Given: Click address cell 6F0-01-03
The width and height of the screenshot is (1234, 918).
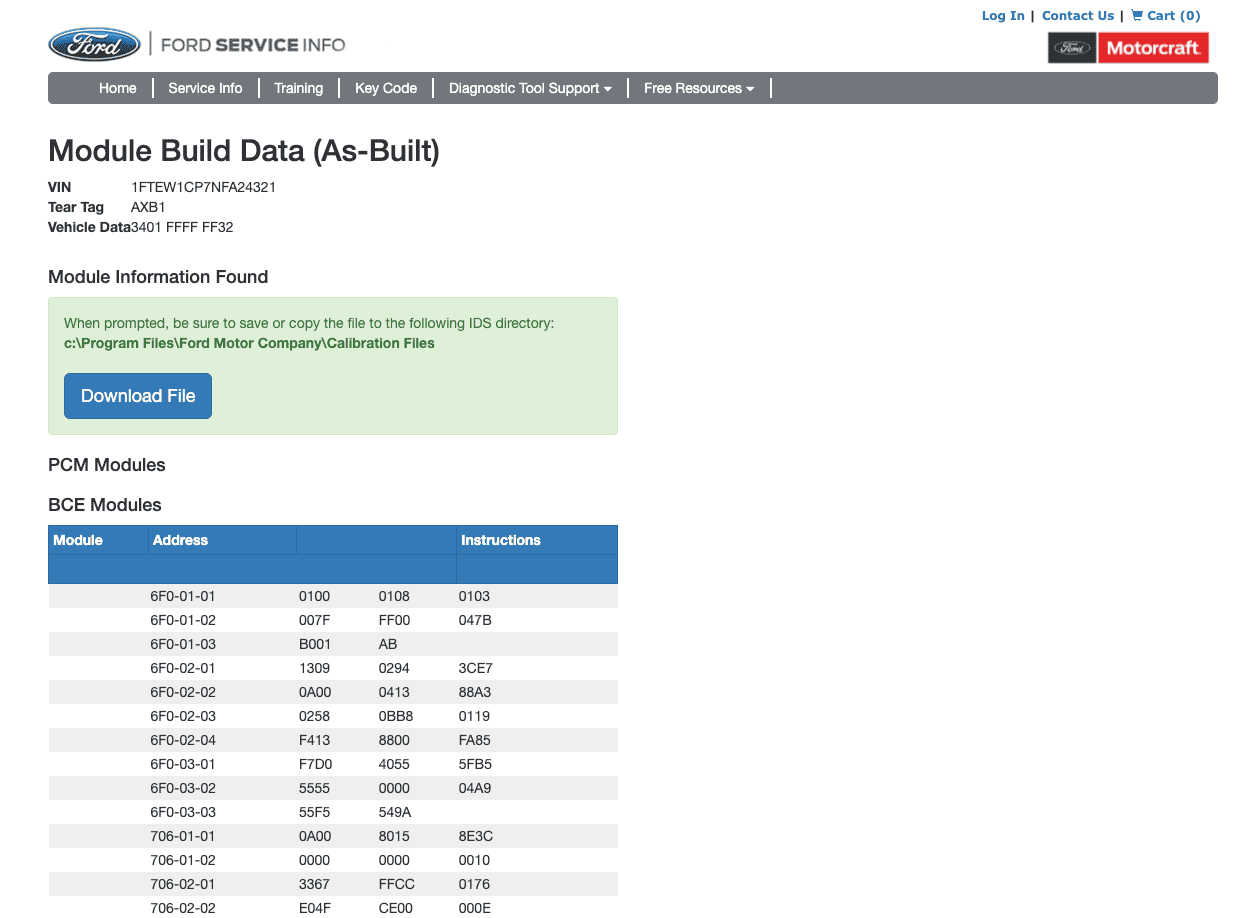Looking at the screenshot, I should tap(183, 644).
